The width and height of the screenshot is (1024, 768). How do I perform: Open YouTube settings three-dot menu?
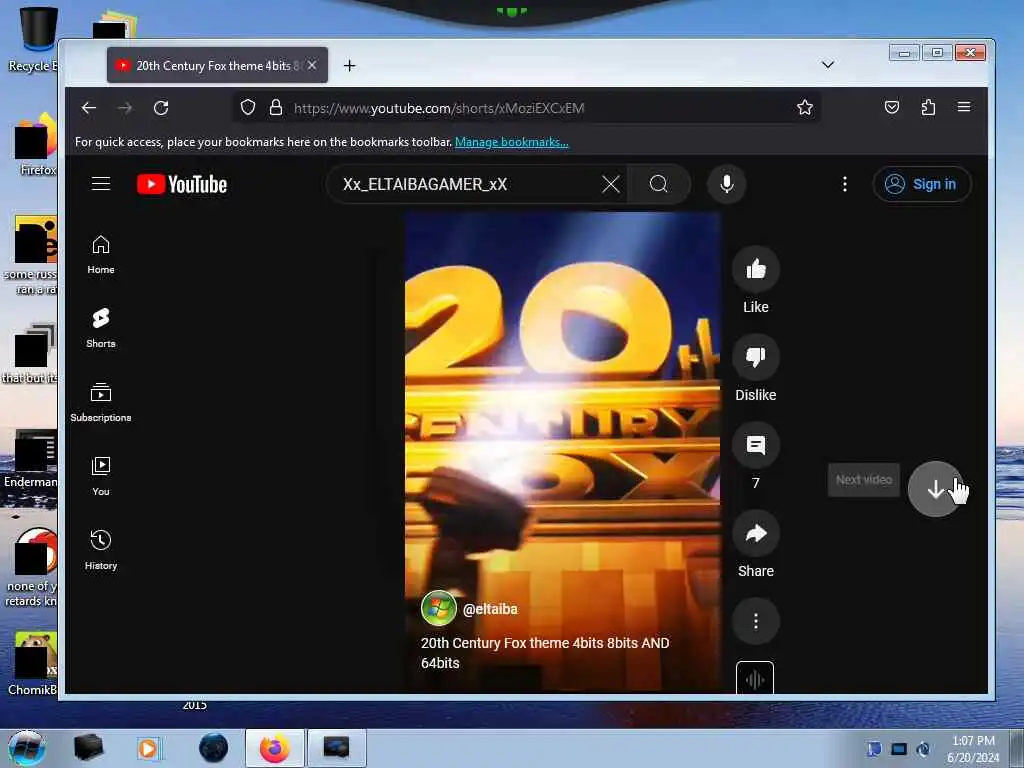[x=844, y=184]
